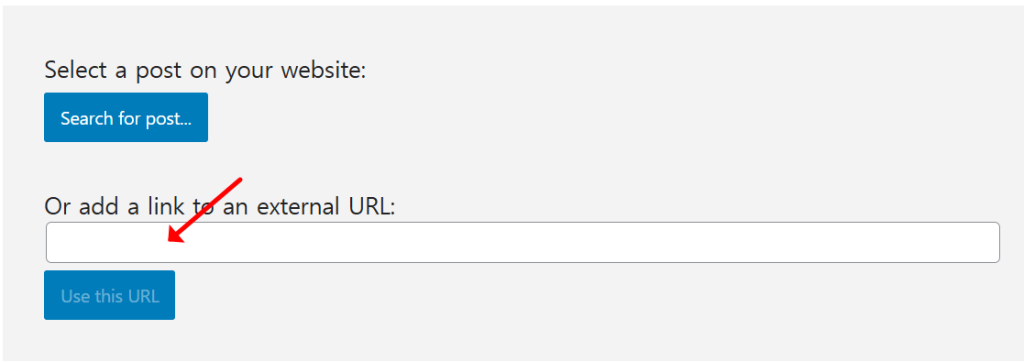The height and width of the screenshot is (362, 1024).
Task: Open the post search dialog
Action: [x=126, y=117]
